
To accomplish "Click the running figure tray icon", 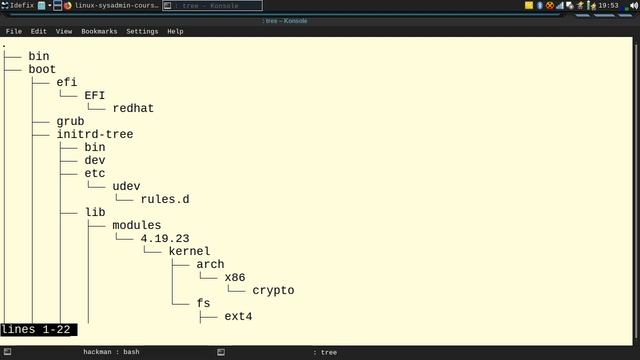I will click(580, 6).
